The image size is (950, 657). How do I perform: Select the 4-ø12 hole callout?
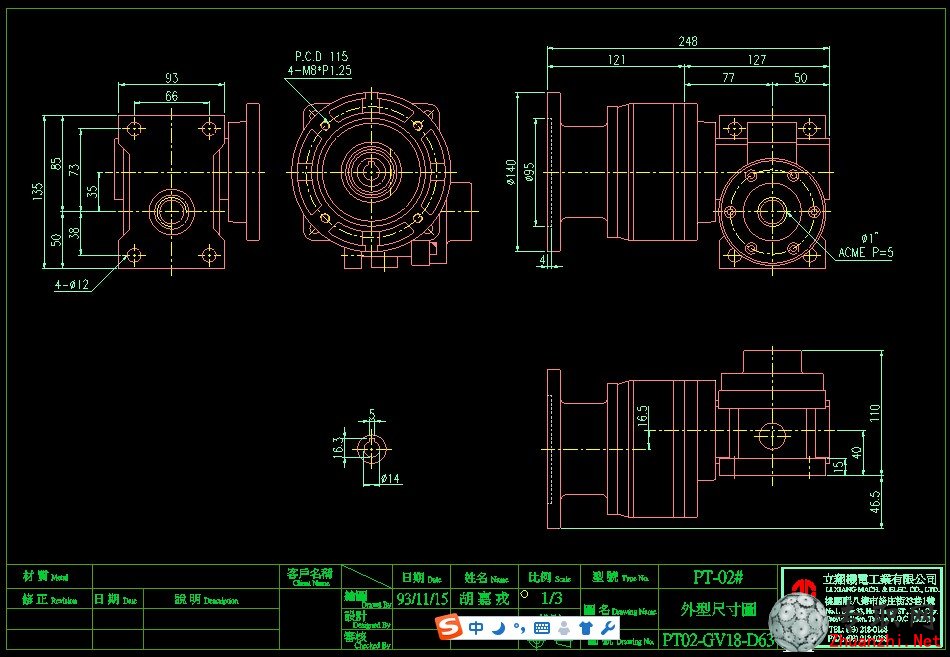coord(71,284)
